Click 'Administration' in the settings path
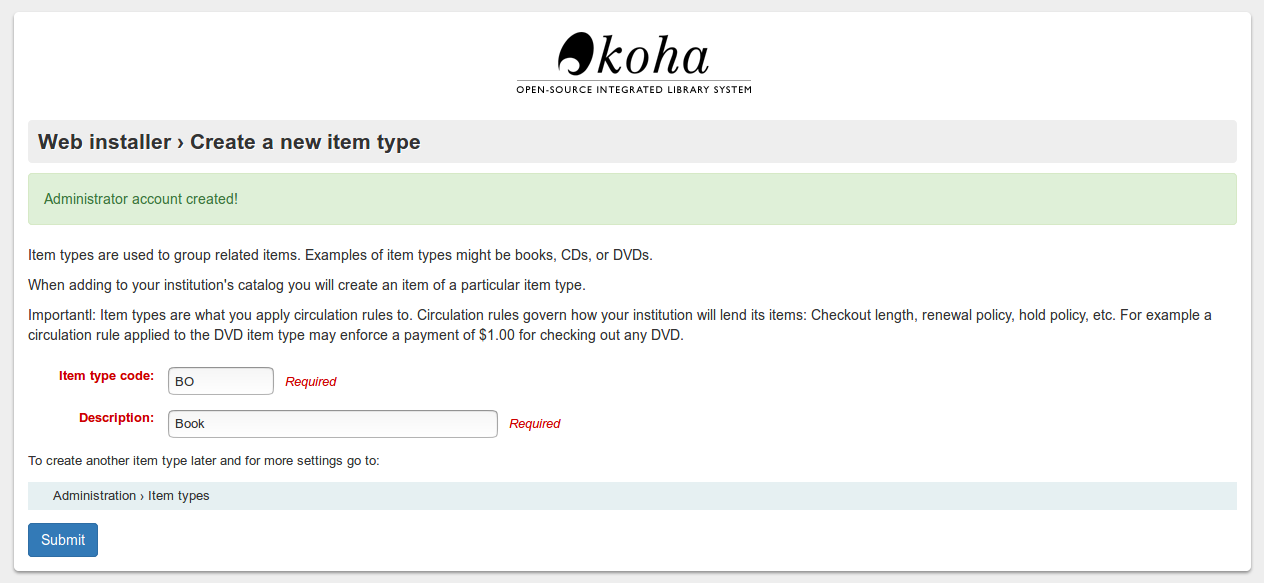The height and width of the screenshot is (583, 1264). coord(94,496)
